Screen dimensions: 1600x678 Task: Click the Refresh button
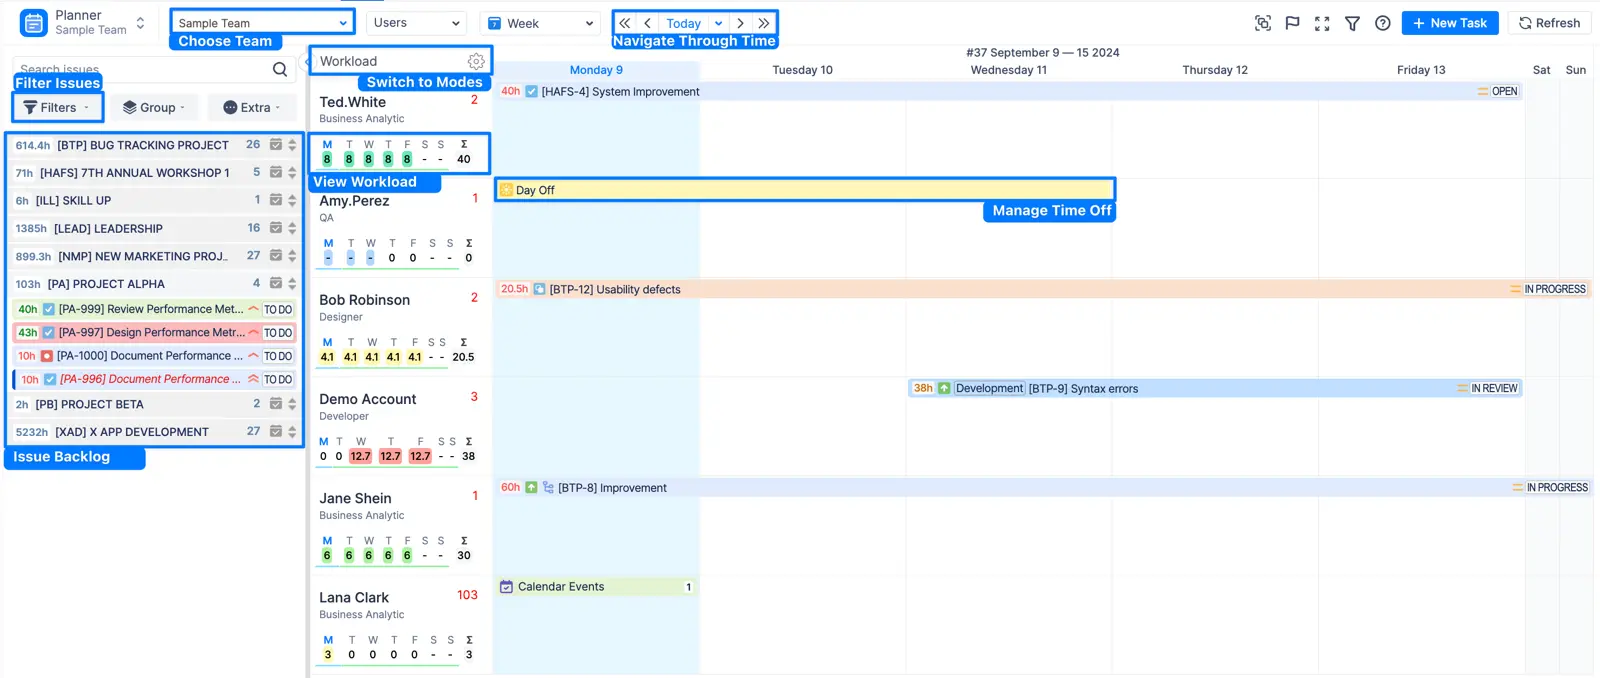point(1549,23)
